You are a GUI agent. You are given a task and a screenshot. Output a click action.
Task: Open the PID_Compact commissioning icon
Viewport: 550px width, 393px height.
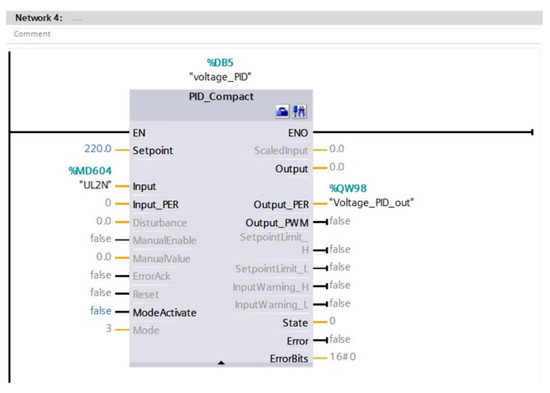(299, 112)
